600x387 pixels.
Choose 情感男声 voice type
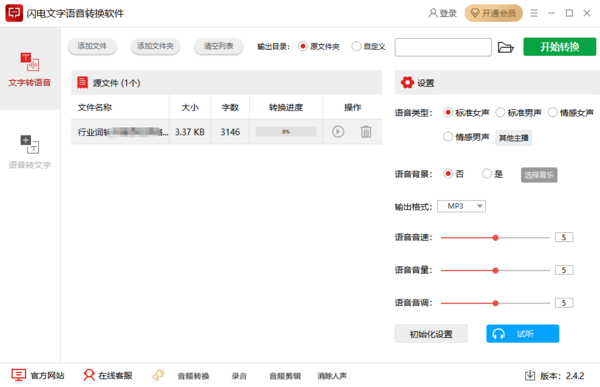click(x=466, y=137)
